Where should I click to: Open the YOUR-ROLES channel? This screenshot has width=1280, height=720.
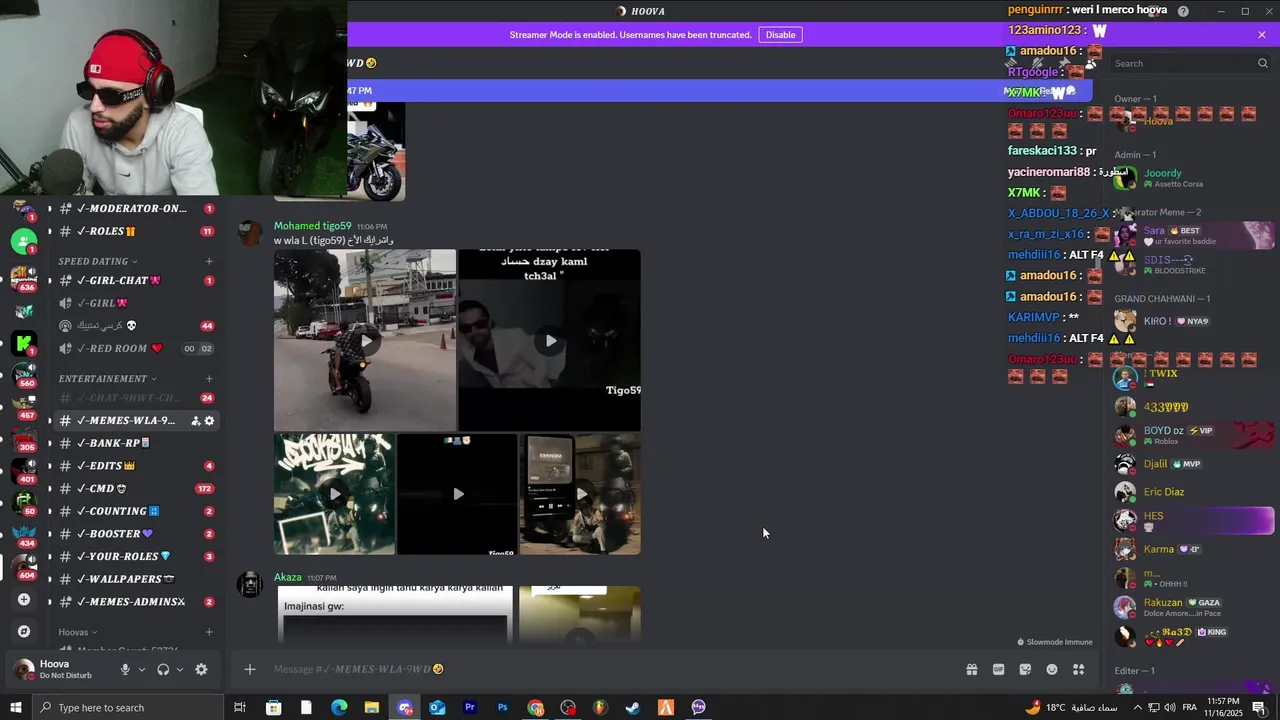pos(136,556)
